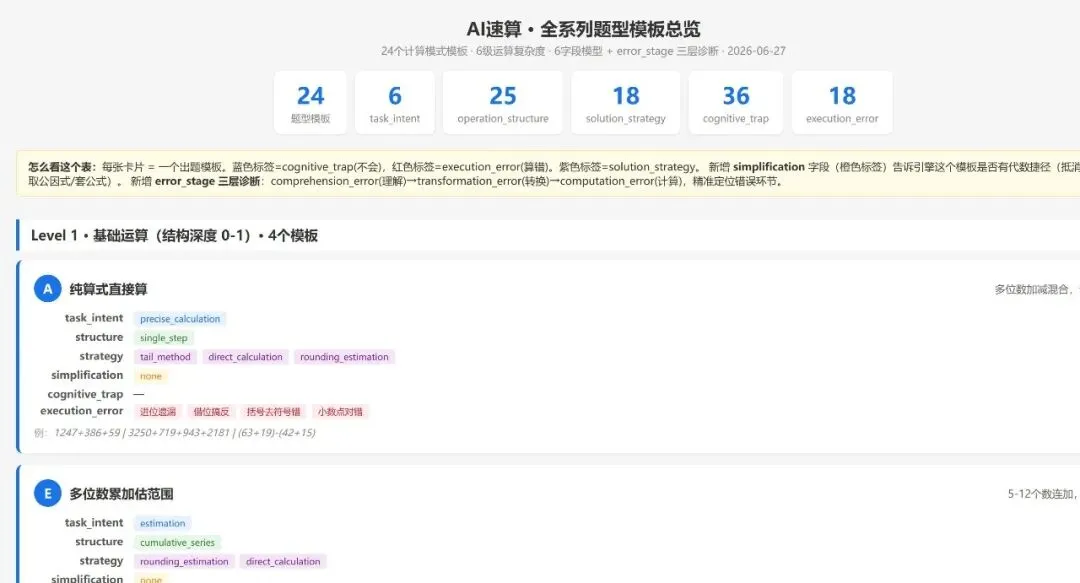Click direct_calculation tag in the 多位数累加估范围 card
Image resolution: width=1080 pixels, height=583 pixels.
click(x=283, y=562)
